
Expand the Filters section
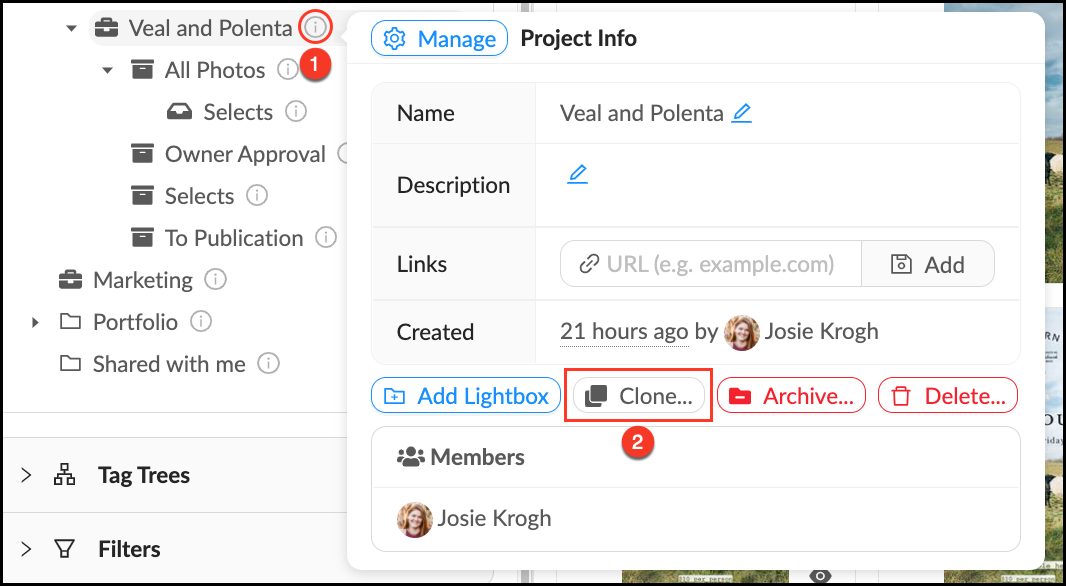[x=26, y=549]
